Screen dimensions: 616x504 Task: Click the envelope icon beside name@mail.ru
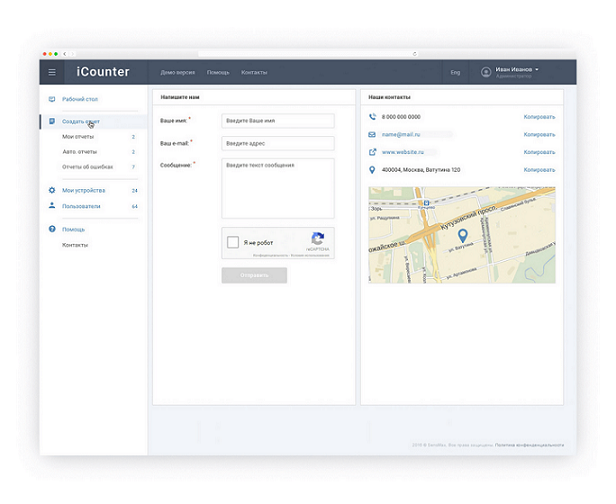pyautogui.click(x=372, y=134)
